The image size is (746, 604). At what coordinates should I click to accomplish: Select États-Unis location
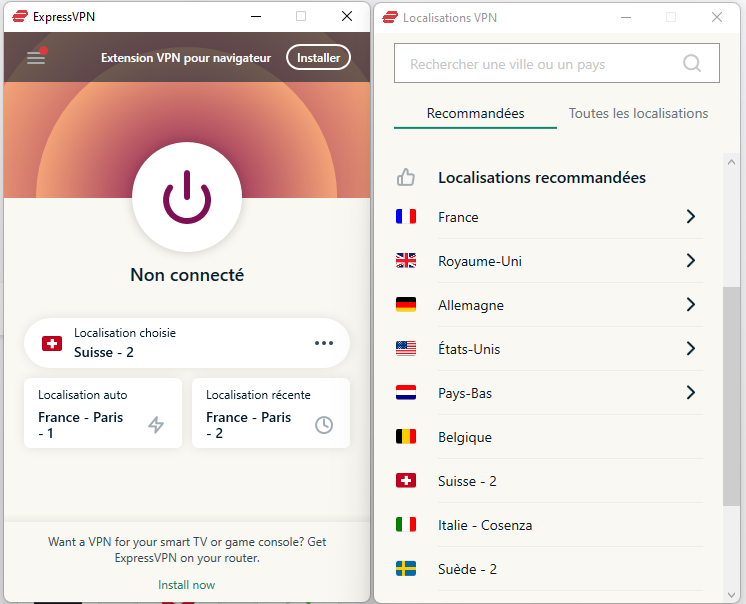[549, 349]
